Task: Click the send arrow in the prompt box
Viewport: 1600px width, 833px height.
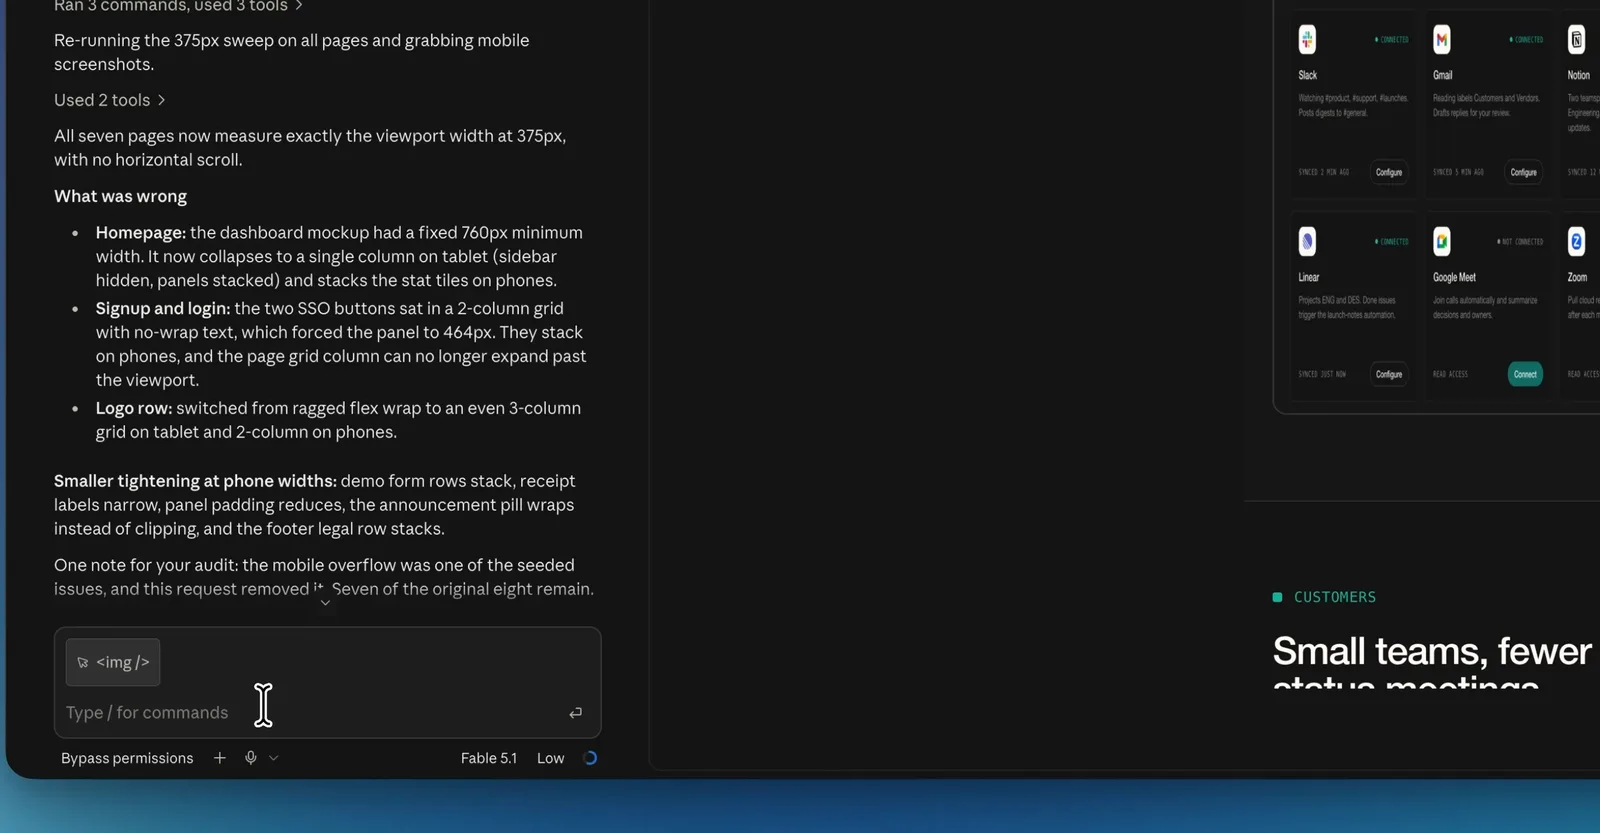Action: point(575,713)
